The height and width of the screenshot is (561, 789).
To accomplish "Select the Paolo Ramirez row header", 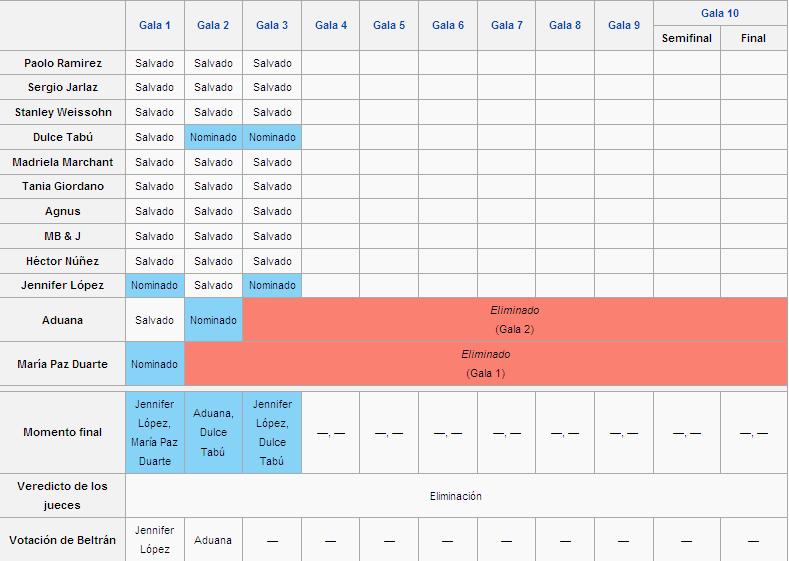I will coord(62,63).
